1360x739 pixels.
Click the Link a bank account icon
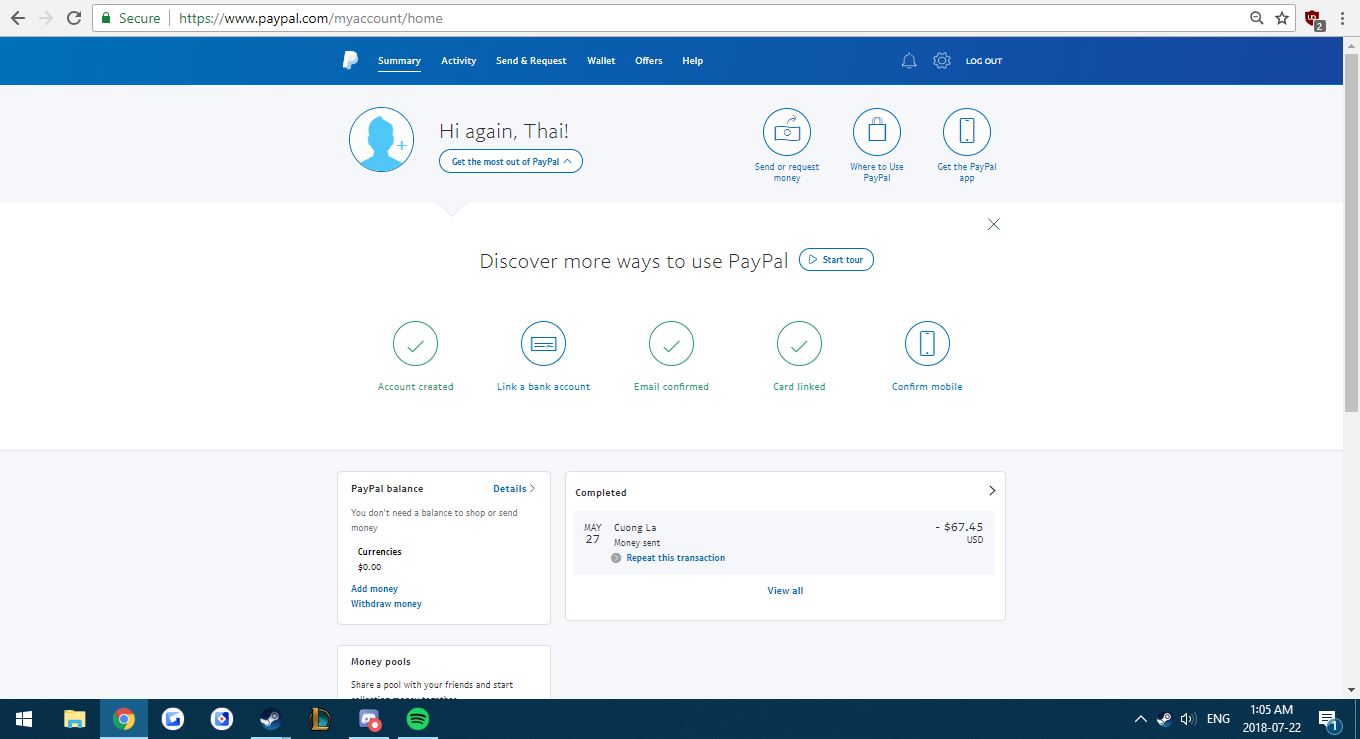[543, 344]
